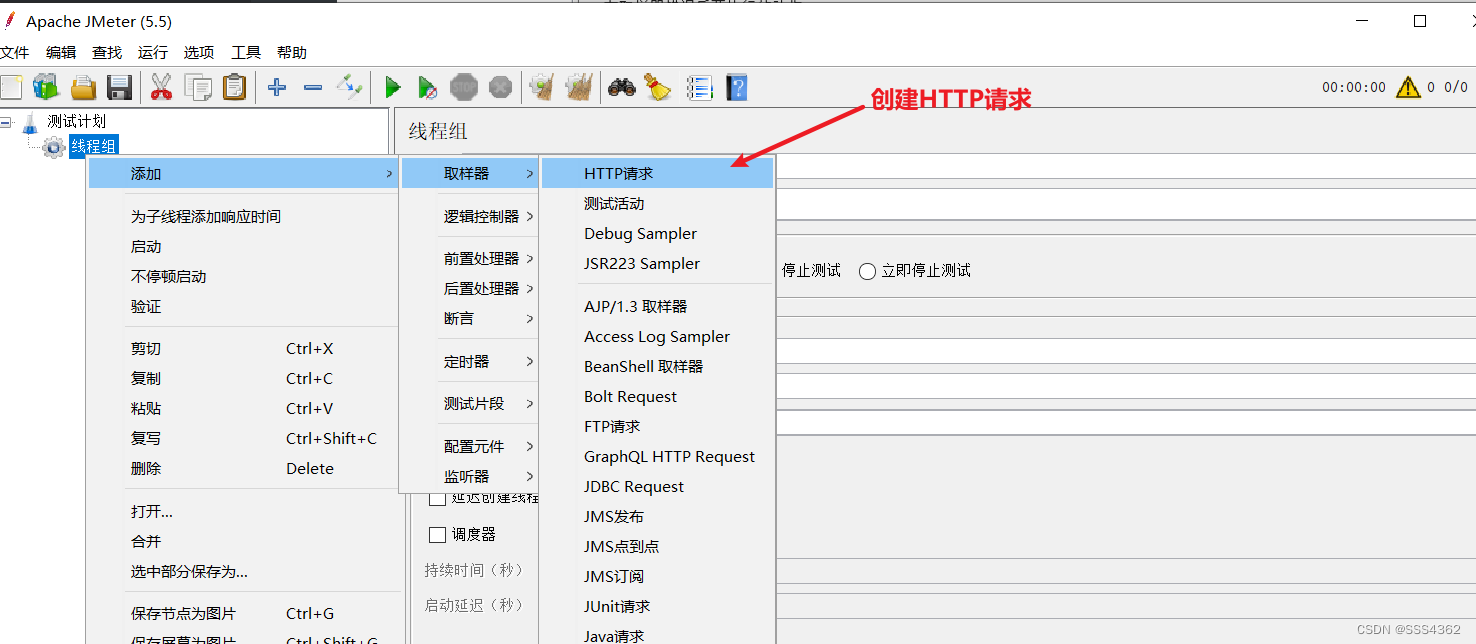Collapse all nodes with the minus icon

[313, 88]
